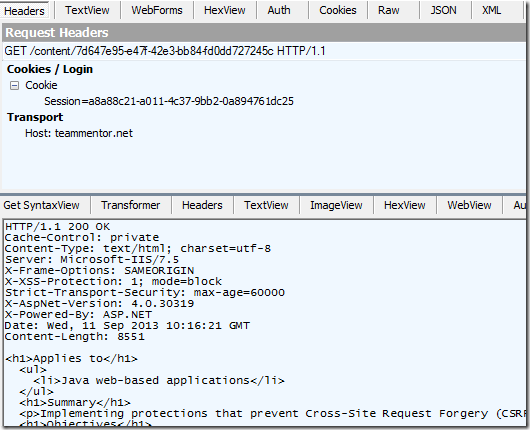Collapse the Cookie tree node
The width and height of the screenshot is (530, 430).
[x=14, y=86]
